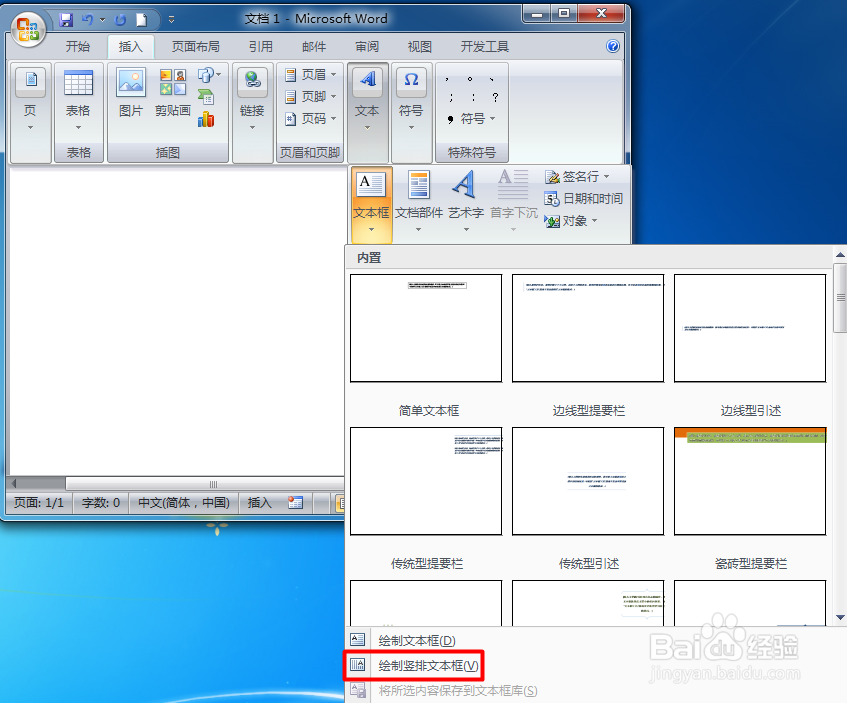Open 文档部件 quick parts menu

coord(419,202)
